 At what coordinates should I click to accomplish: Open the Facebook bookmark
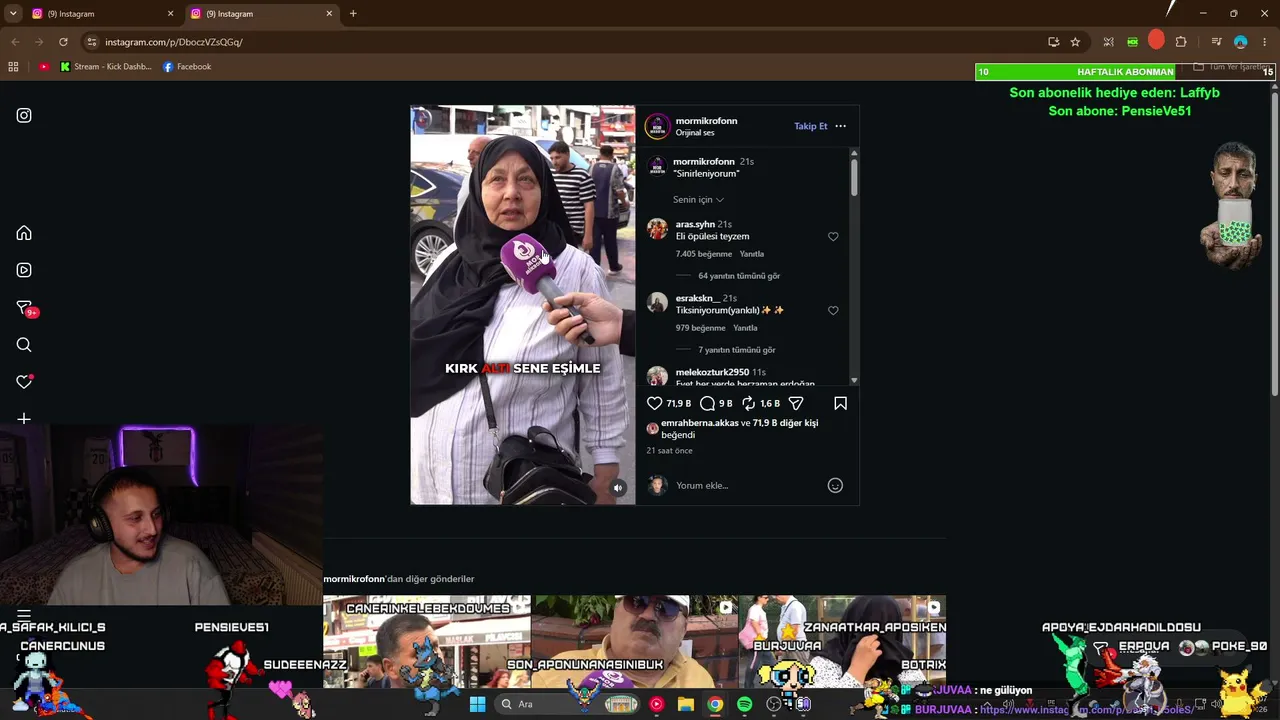(x=187, y=67)
